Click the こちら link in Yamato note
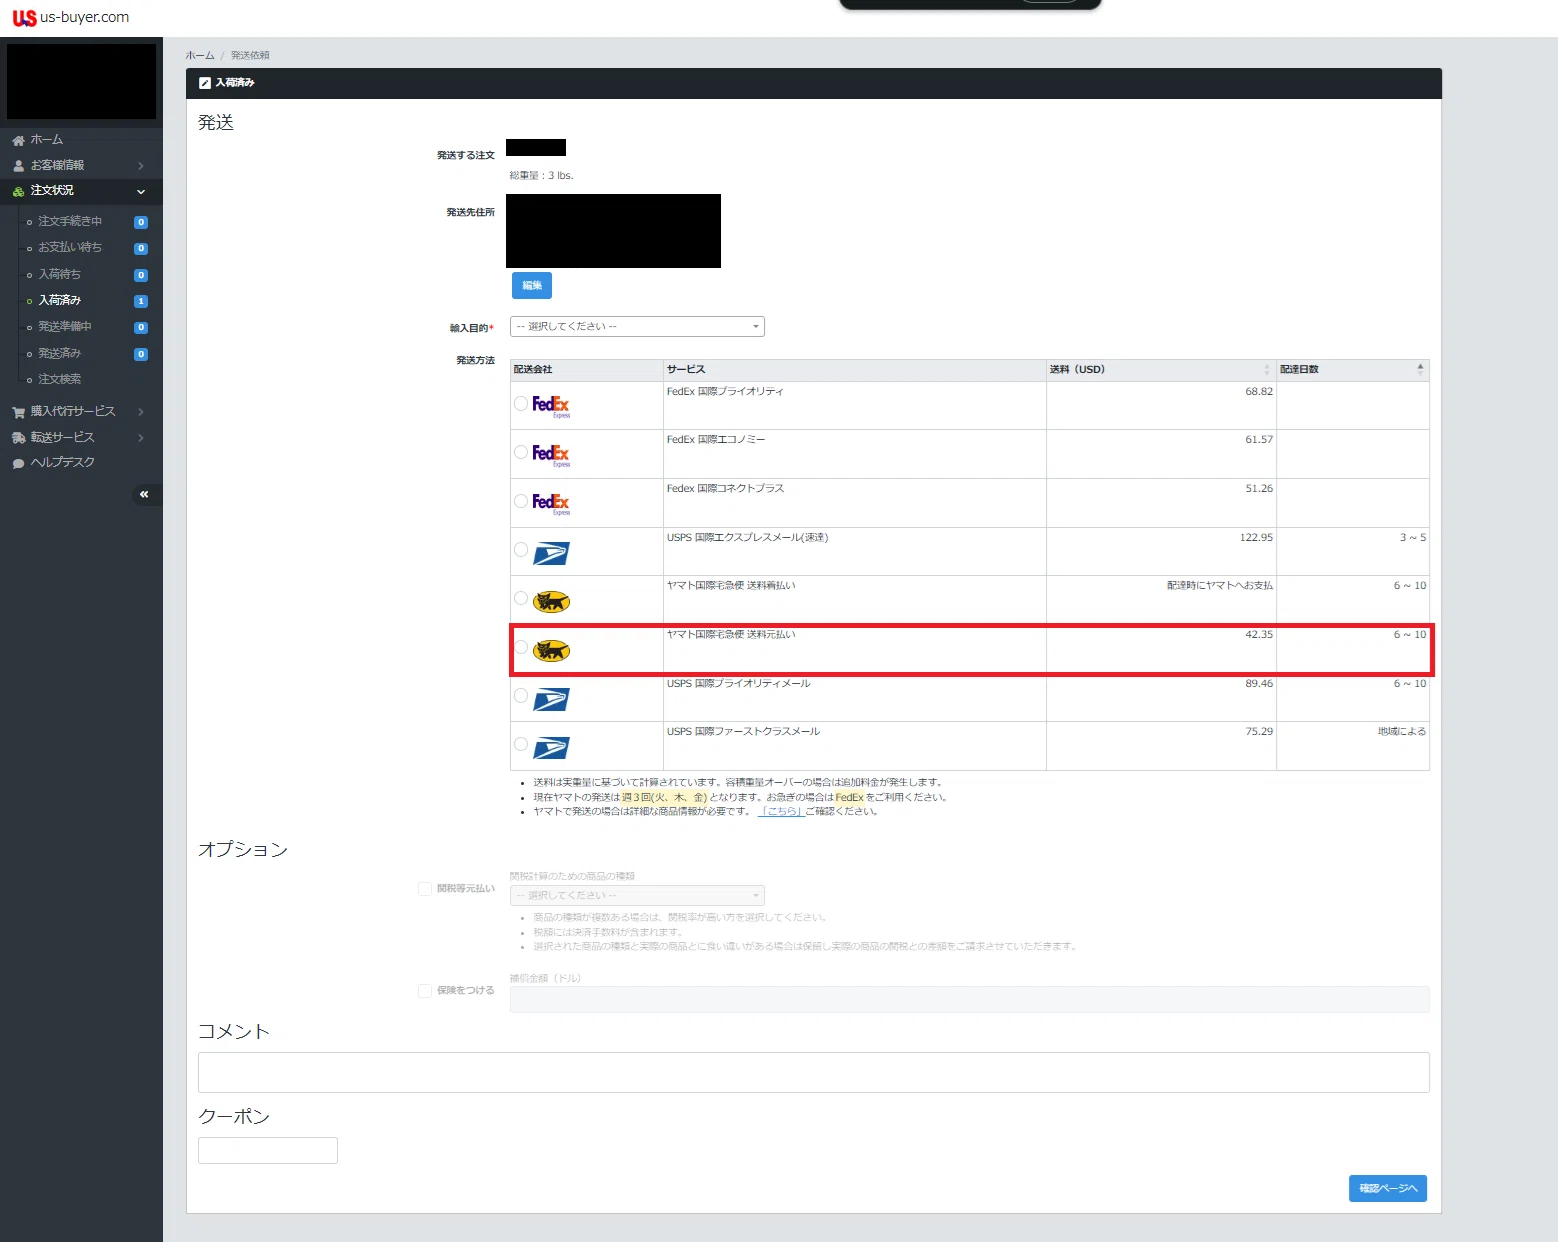The width and height of the screenshot is (1558, 1242). [x=780, y=812]
